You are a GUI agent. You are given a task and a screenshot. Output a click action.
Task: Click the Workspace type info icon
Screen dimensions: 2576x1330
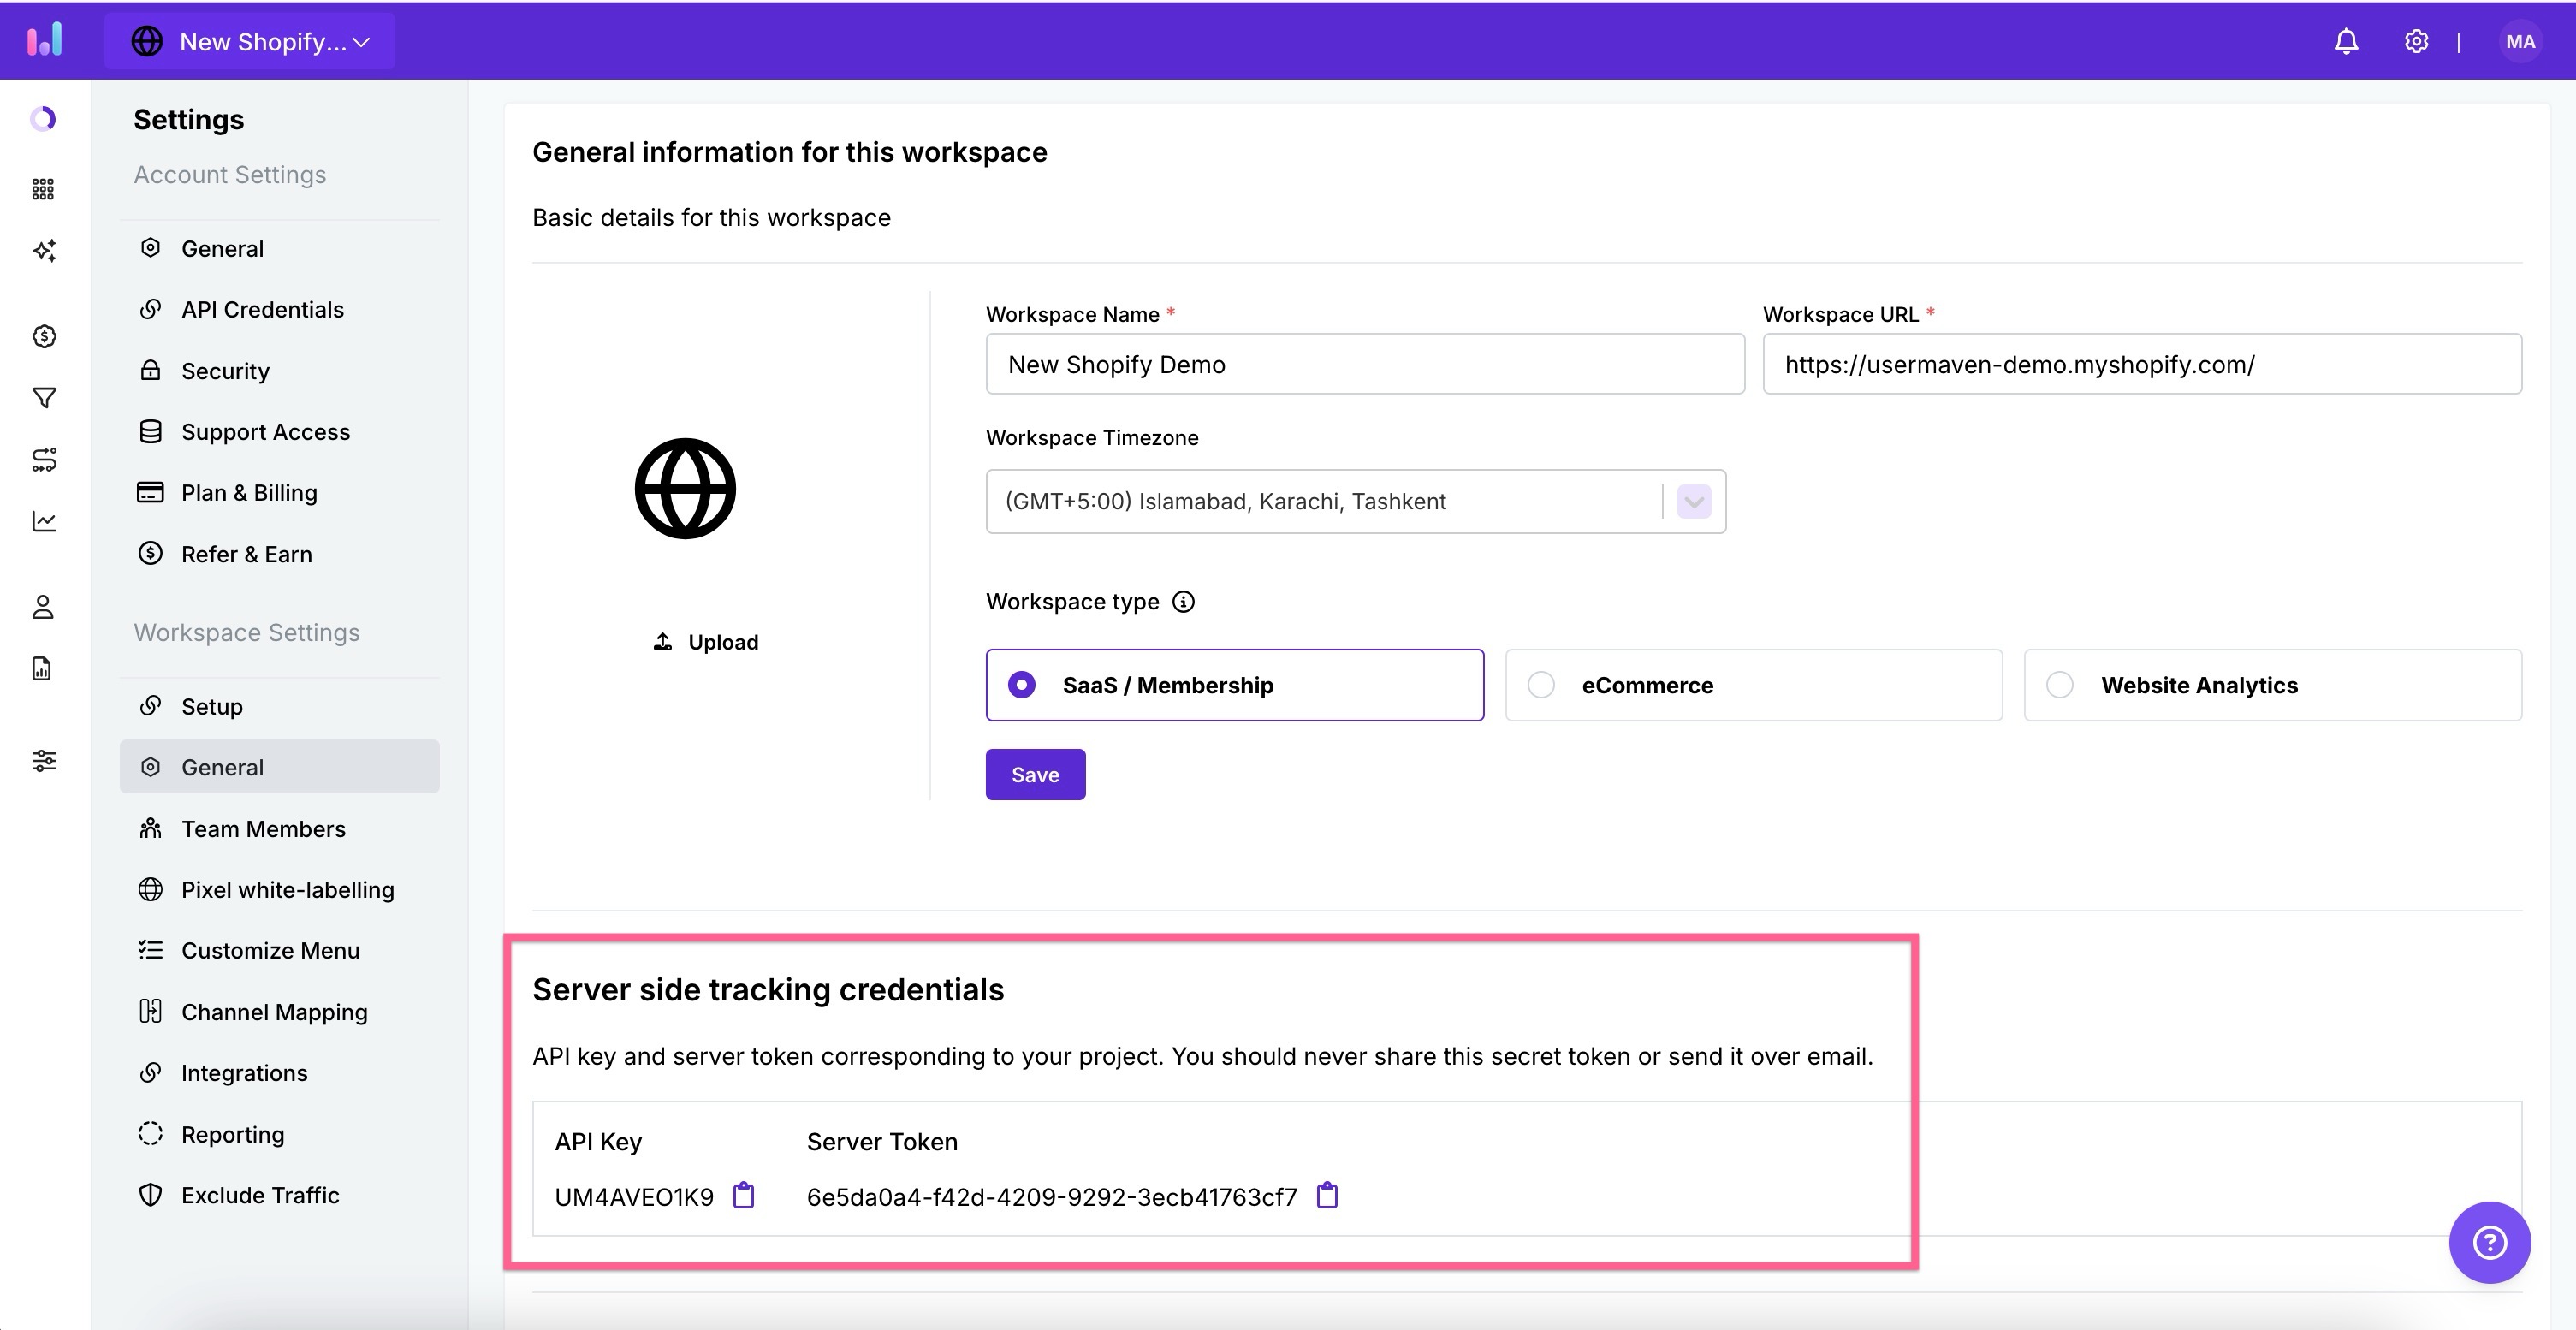1183,601
